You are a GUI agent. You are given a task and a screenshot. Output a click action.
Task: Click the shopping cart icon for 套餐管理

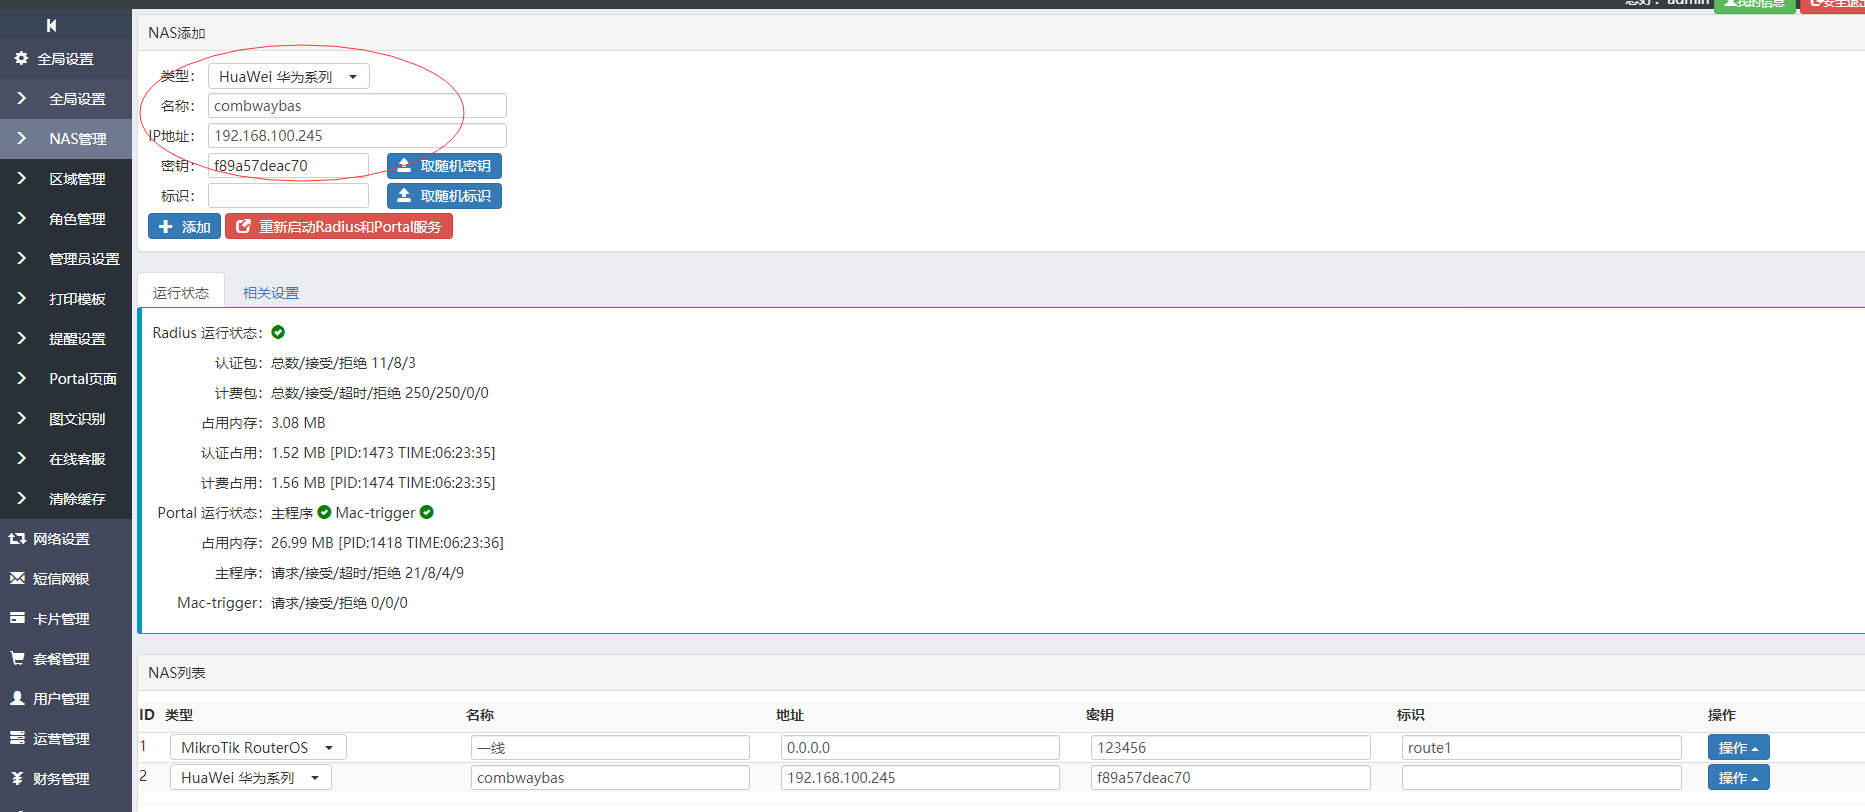coord(17,659)
